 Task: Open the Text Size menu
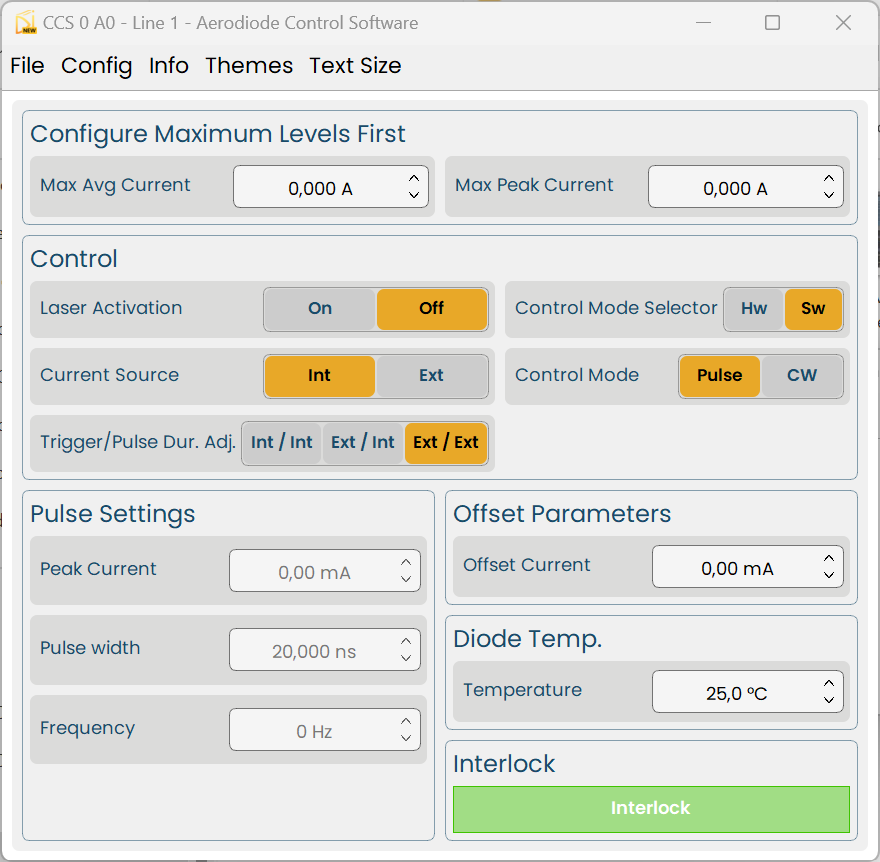click(x=355, y=66)
